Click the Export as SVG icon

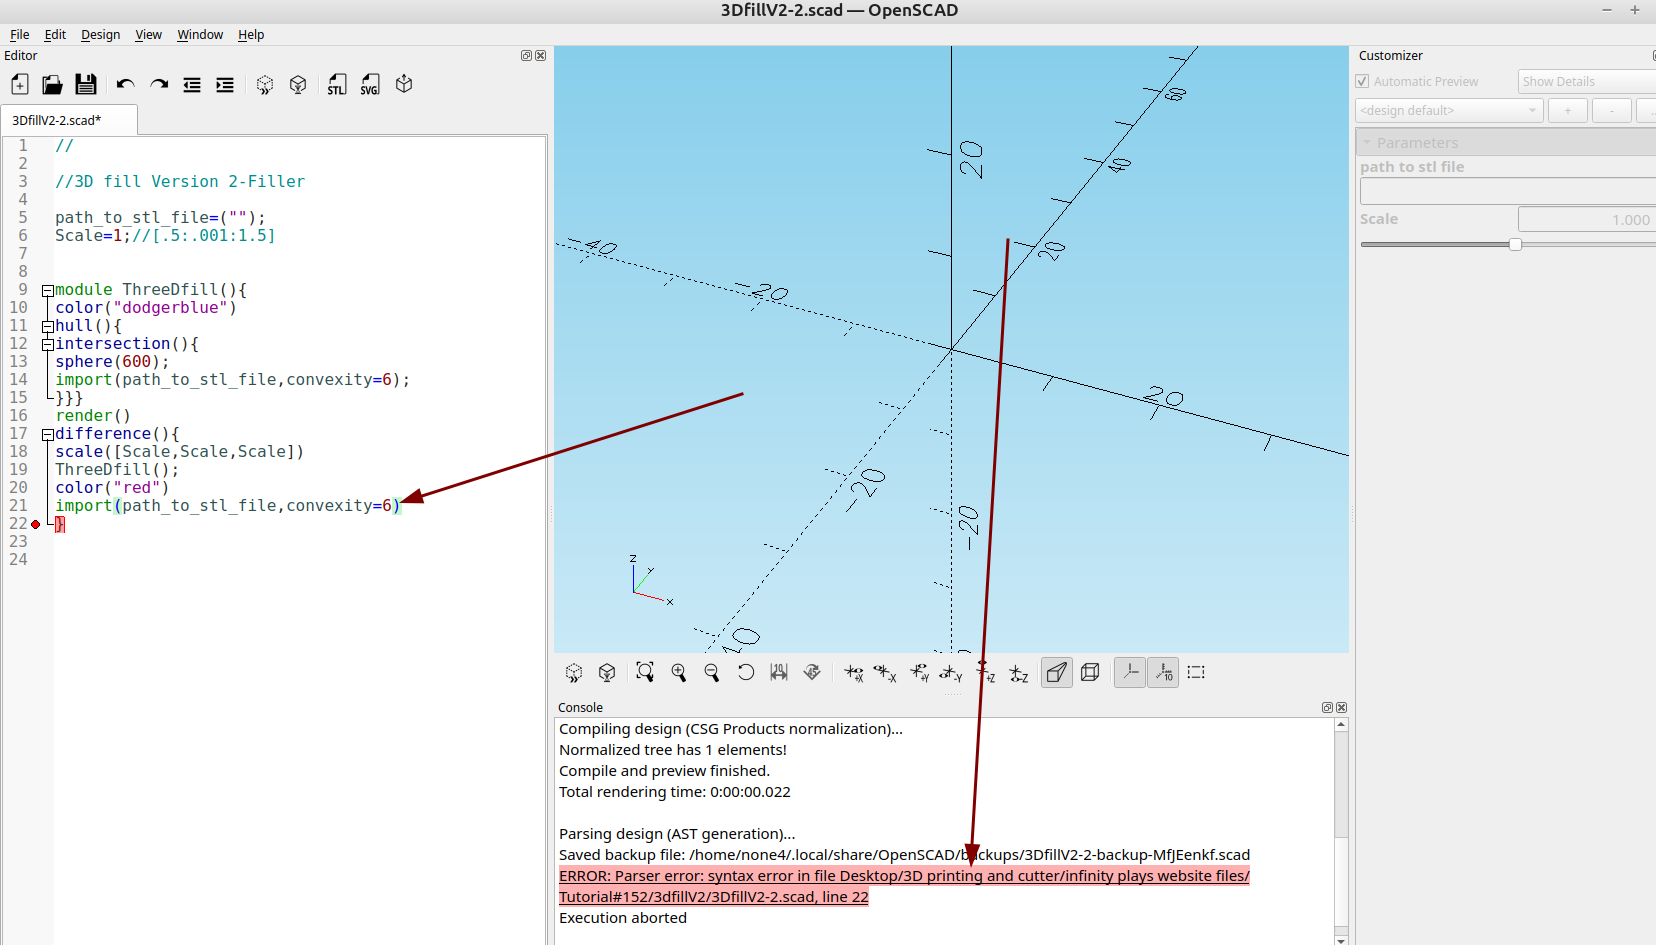pos(370,85)
